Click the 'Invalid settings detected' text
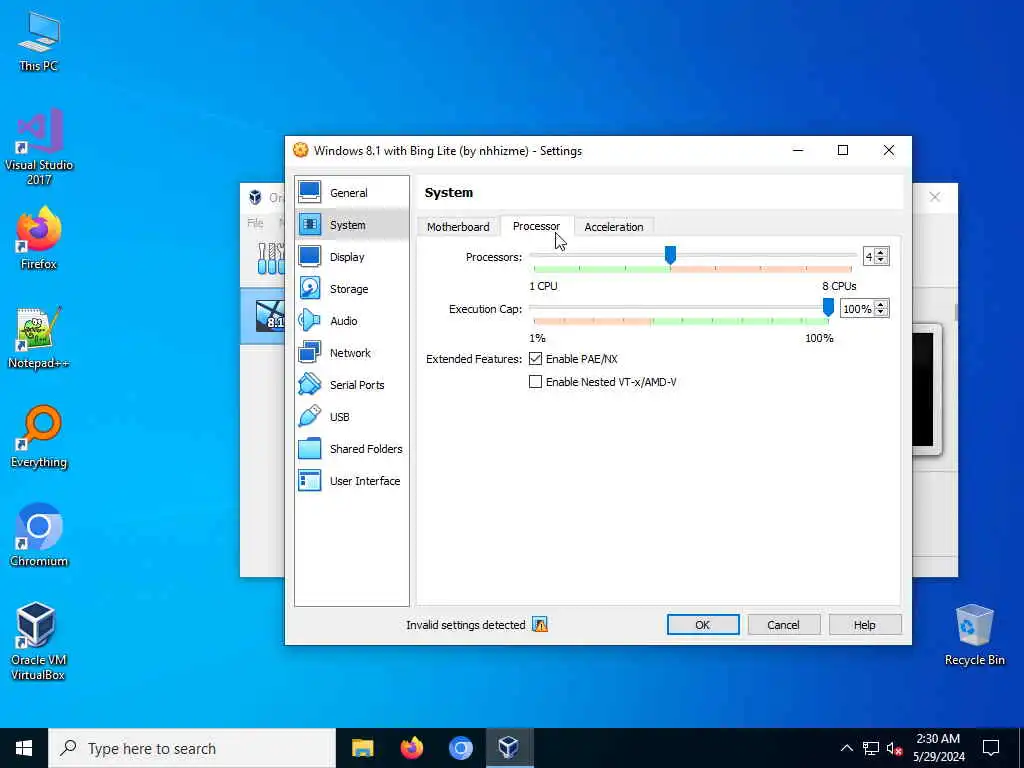 pos(466,625)
